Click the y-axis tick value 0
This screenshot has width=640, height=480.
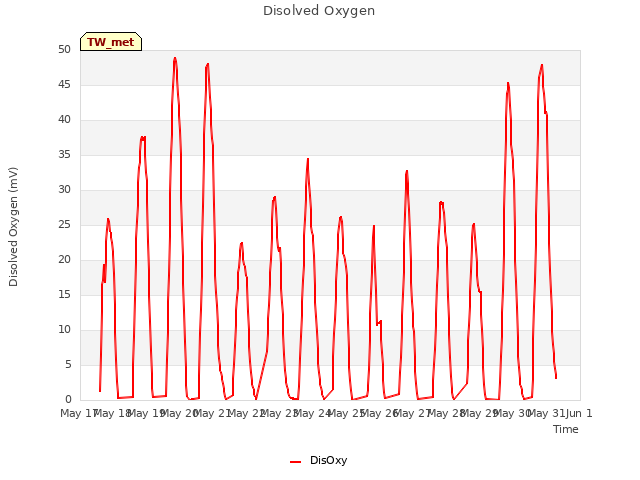coord(68,400)
